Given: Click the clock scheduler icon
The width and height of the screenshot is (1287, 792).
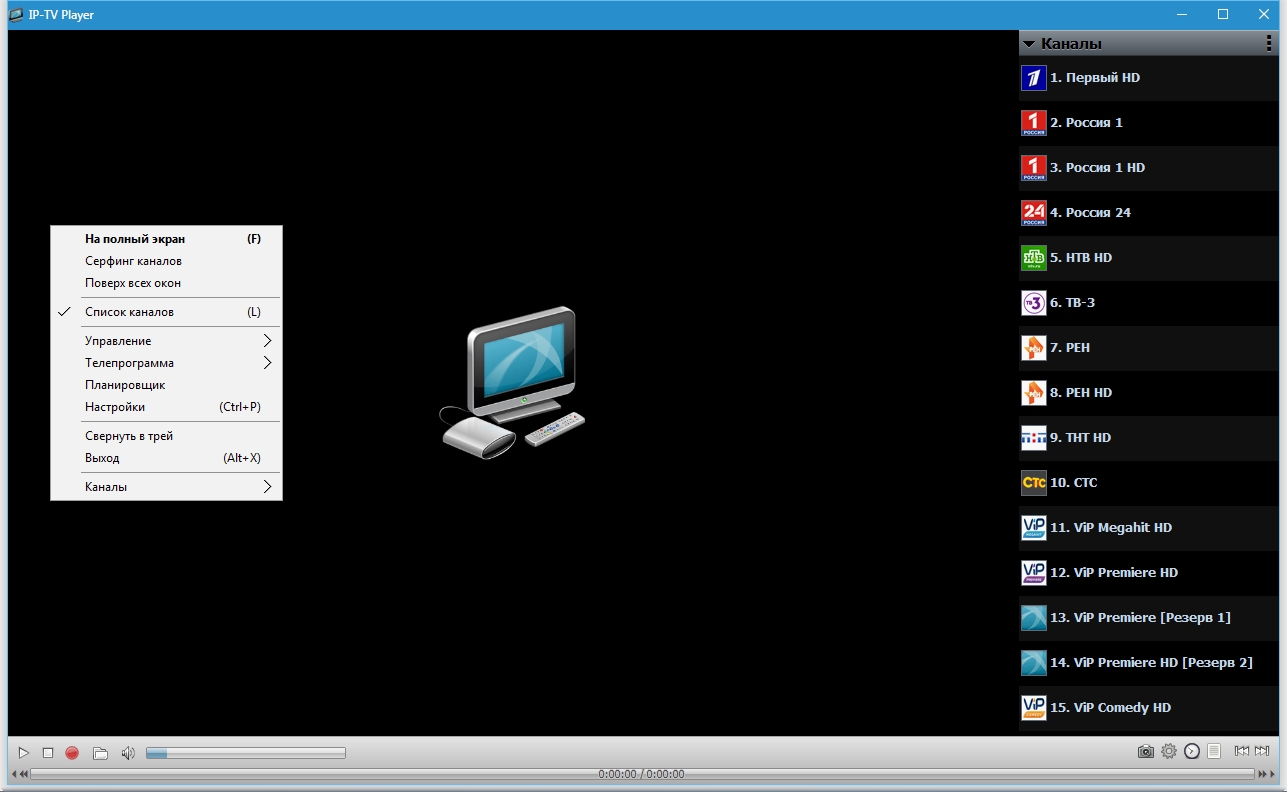Looking at the screenshot, I should click(x=1191, y=752).
